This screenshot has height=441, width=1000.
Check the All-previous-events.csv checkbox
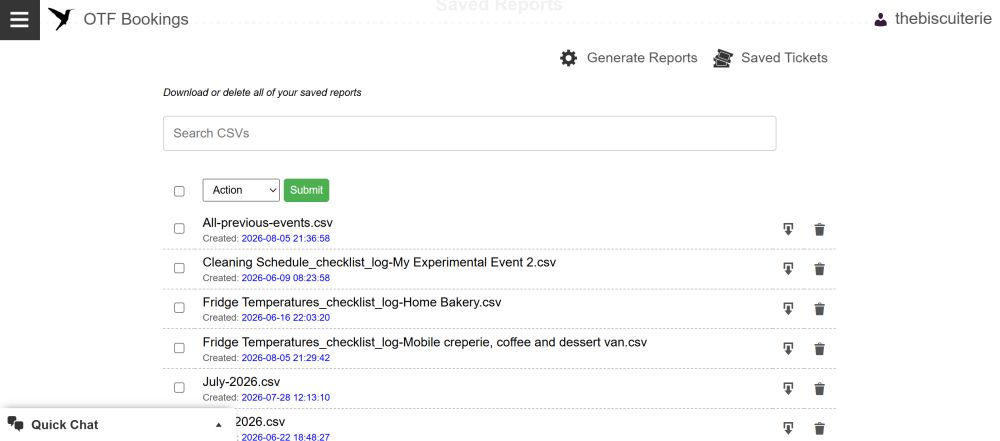[179, 228]
